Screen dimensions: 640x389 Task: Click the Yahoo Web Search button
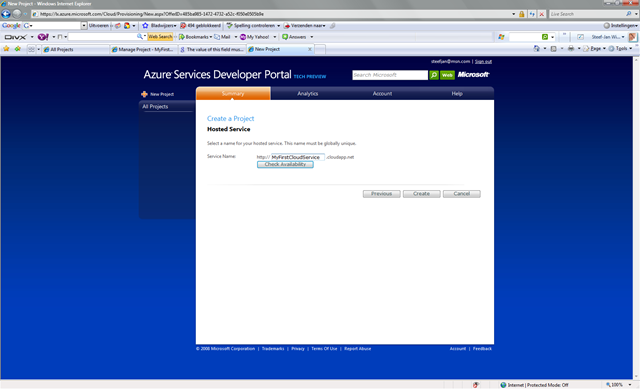160,37
